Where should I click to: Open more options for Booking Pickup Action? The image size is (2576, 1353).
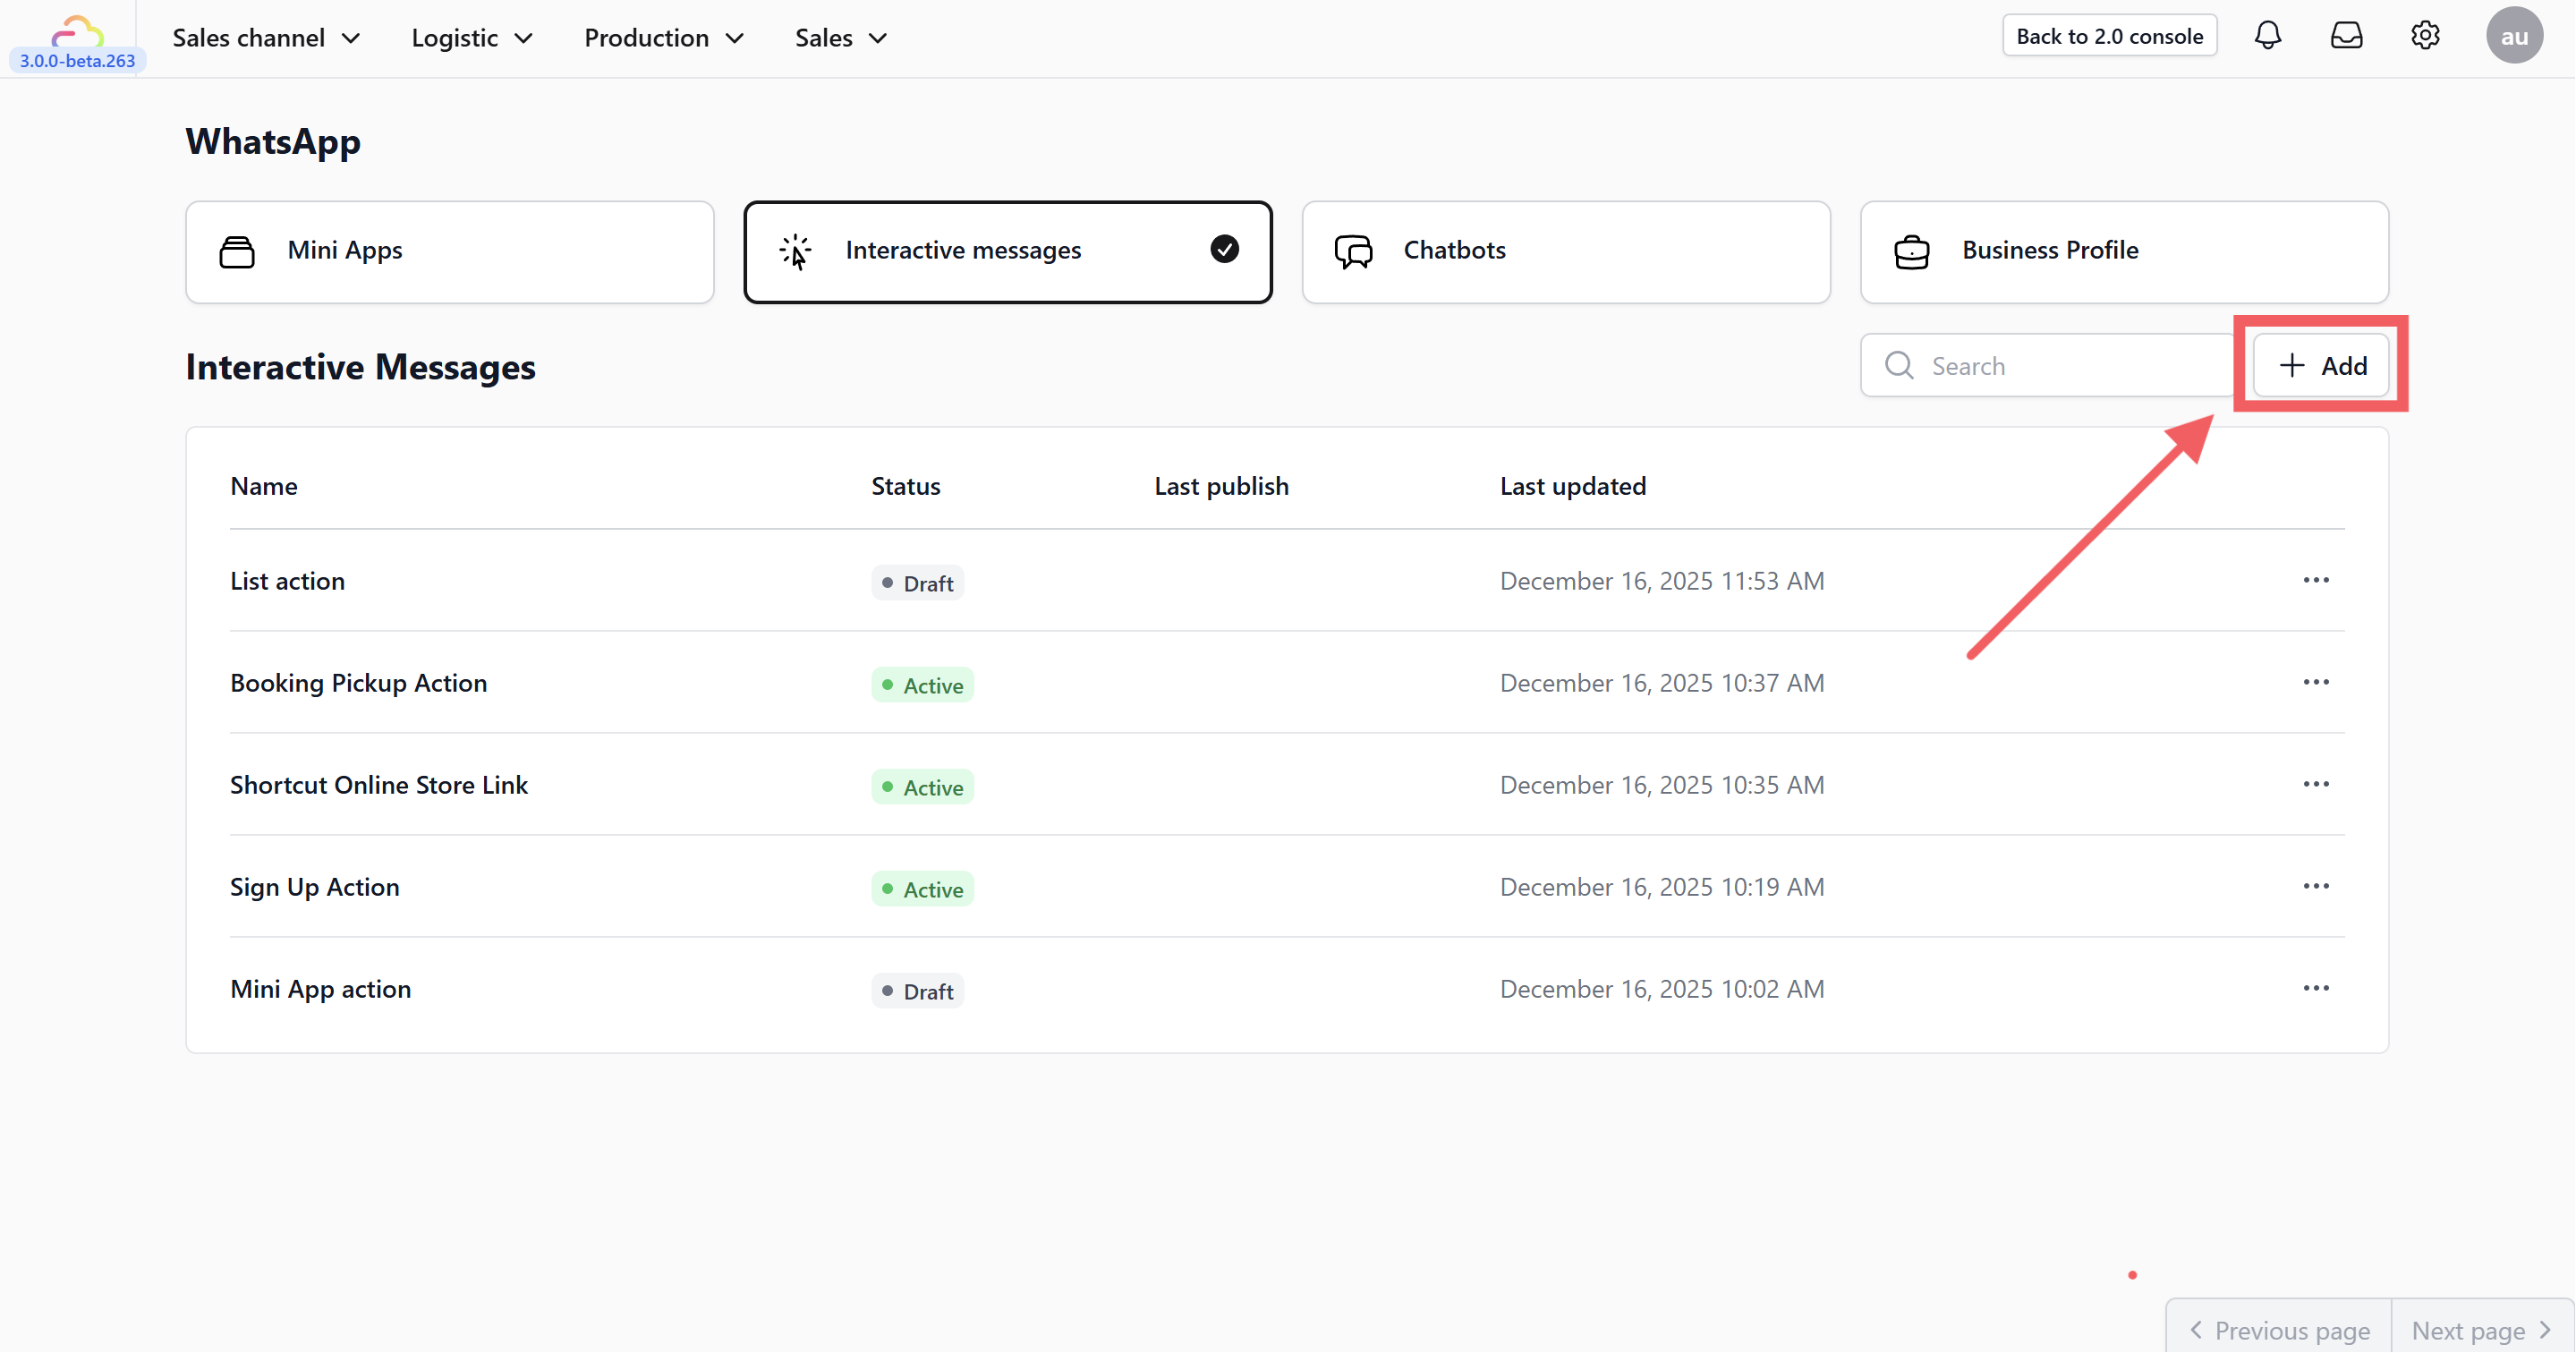point(2316,682)
